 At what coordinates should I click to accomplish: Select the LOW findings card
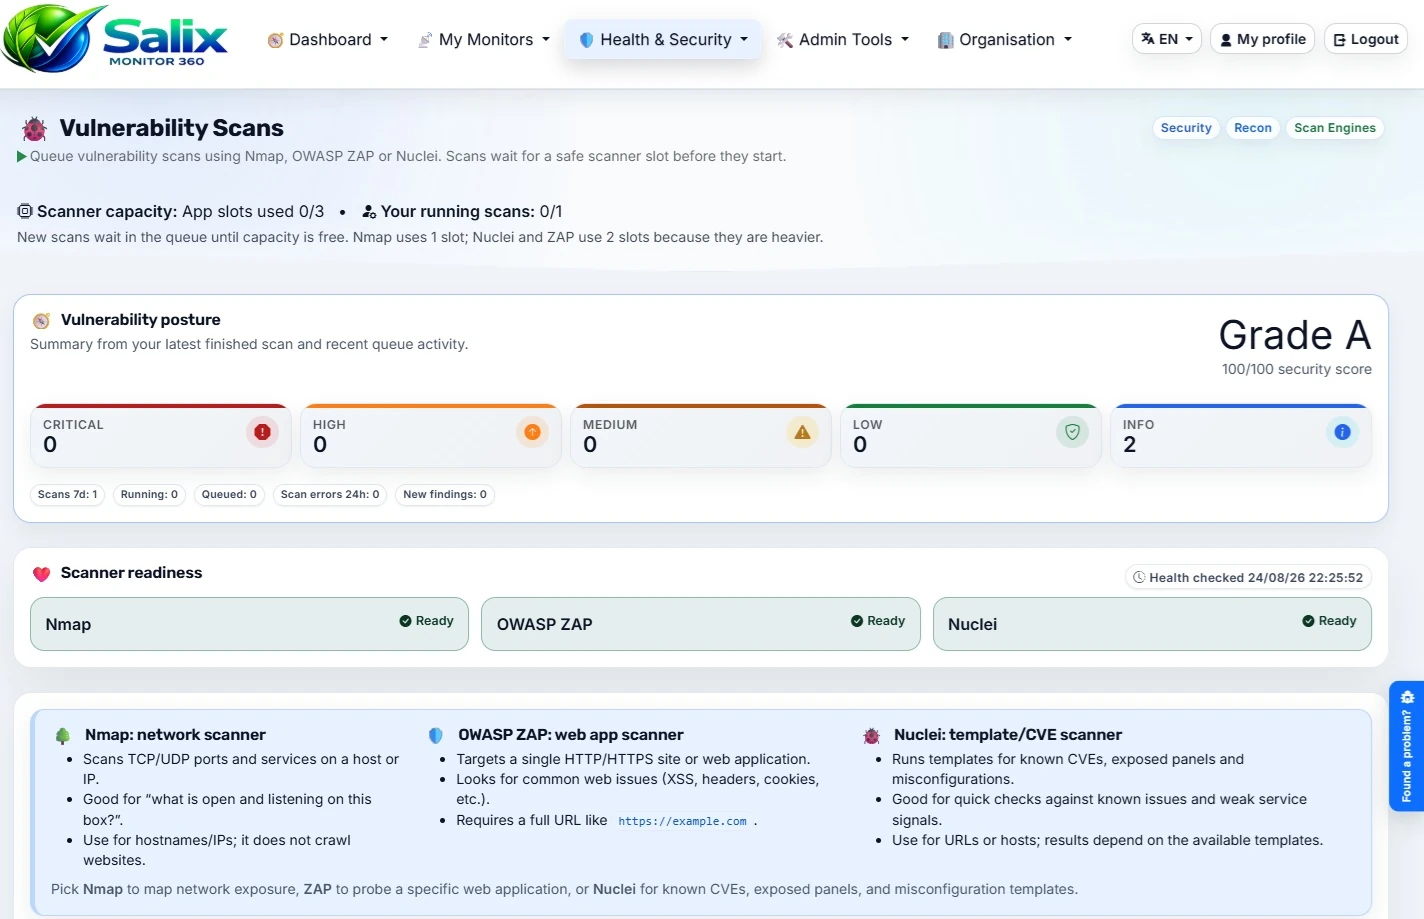pos(971,435)
